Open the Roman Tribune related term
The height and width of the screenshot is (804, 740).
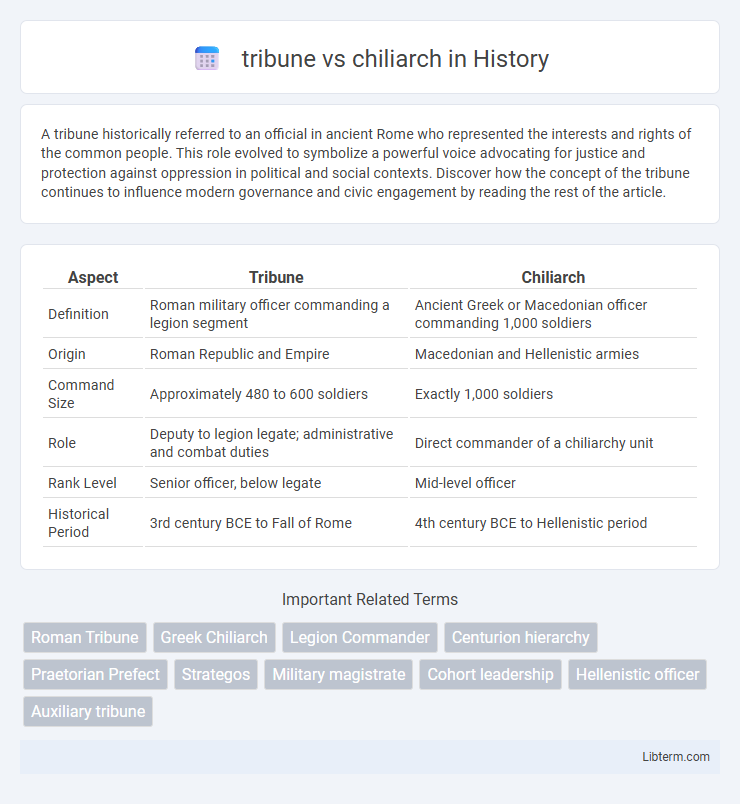coord(85,637)
